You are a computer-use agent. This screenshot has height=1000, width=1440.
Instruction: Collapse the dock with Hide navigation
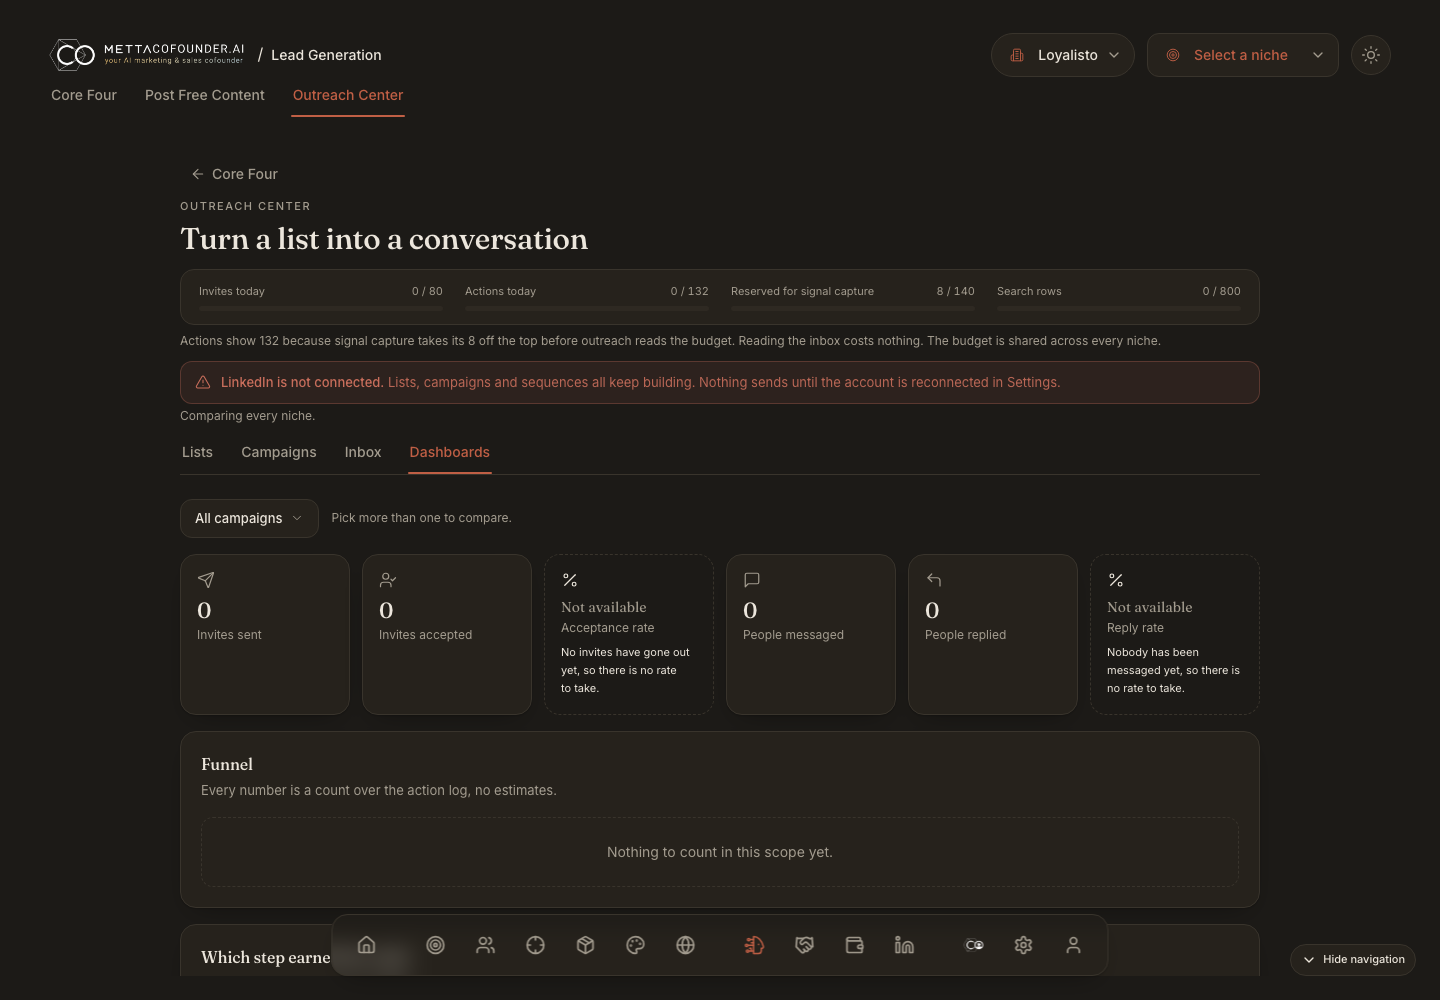(1353, 960)
